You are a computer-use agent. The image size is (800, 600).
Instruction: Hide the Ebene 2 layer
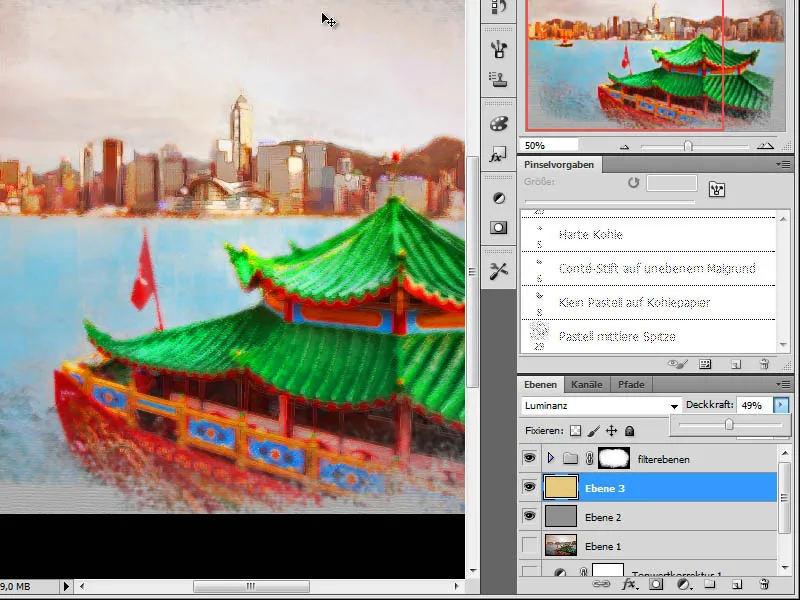530,516
